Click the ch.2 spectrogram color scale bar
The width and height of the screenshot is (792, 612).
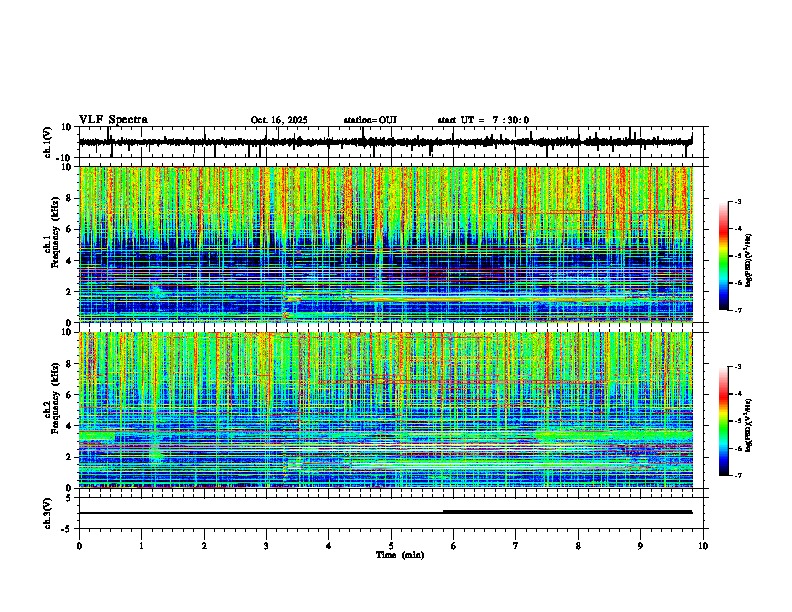click(723, 421)
